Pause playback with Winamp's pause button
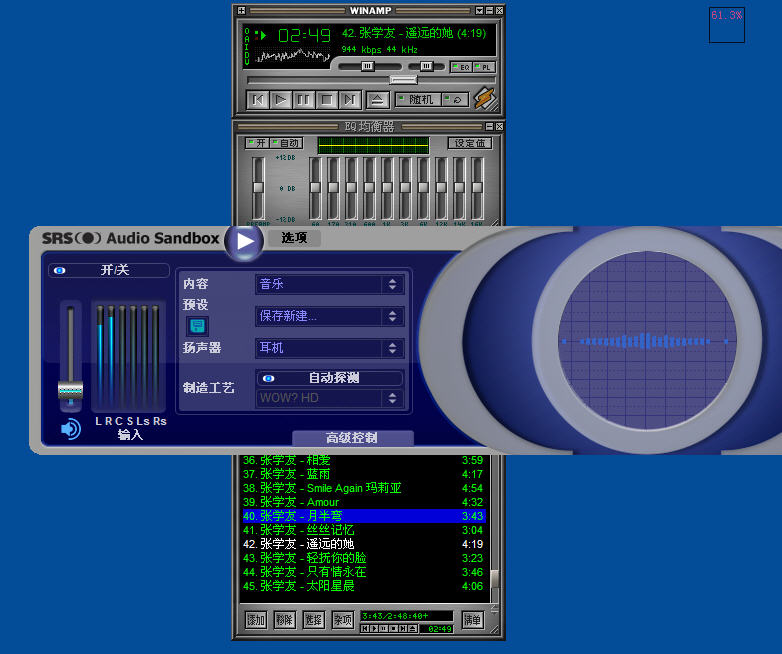 pos(304,100)
